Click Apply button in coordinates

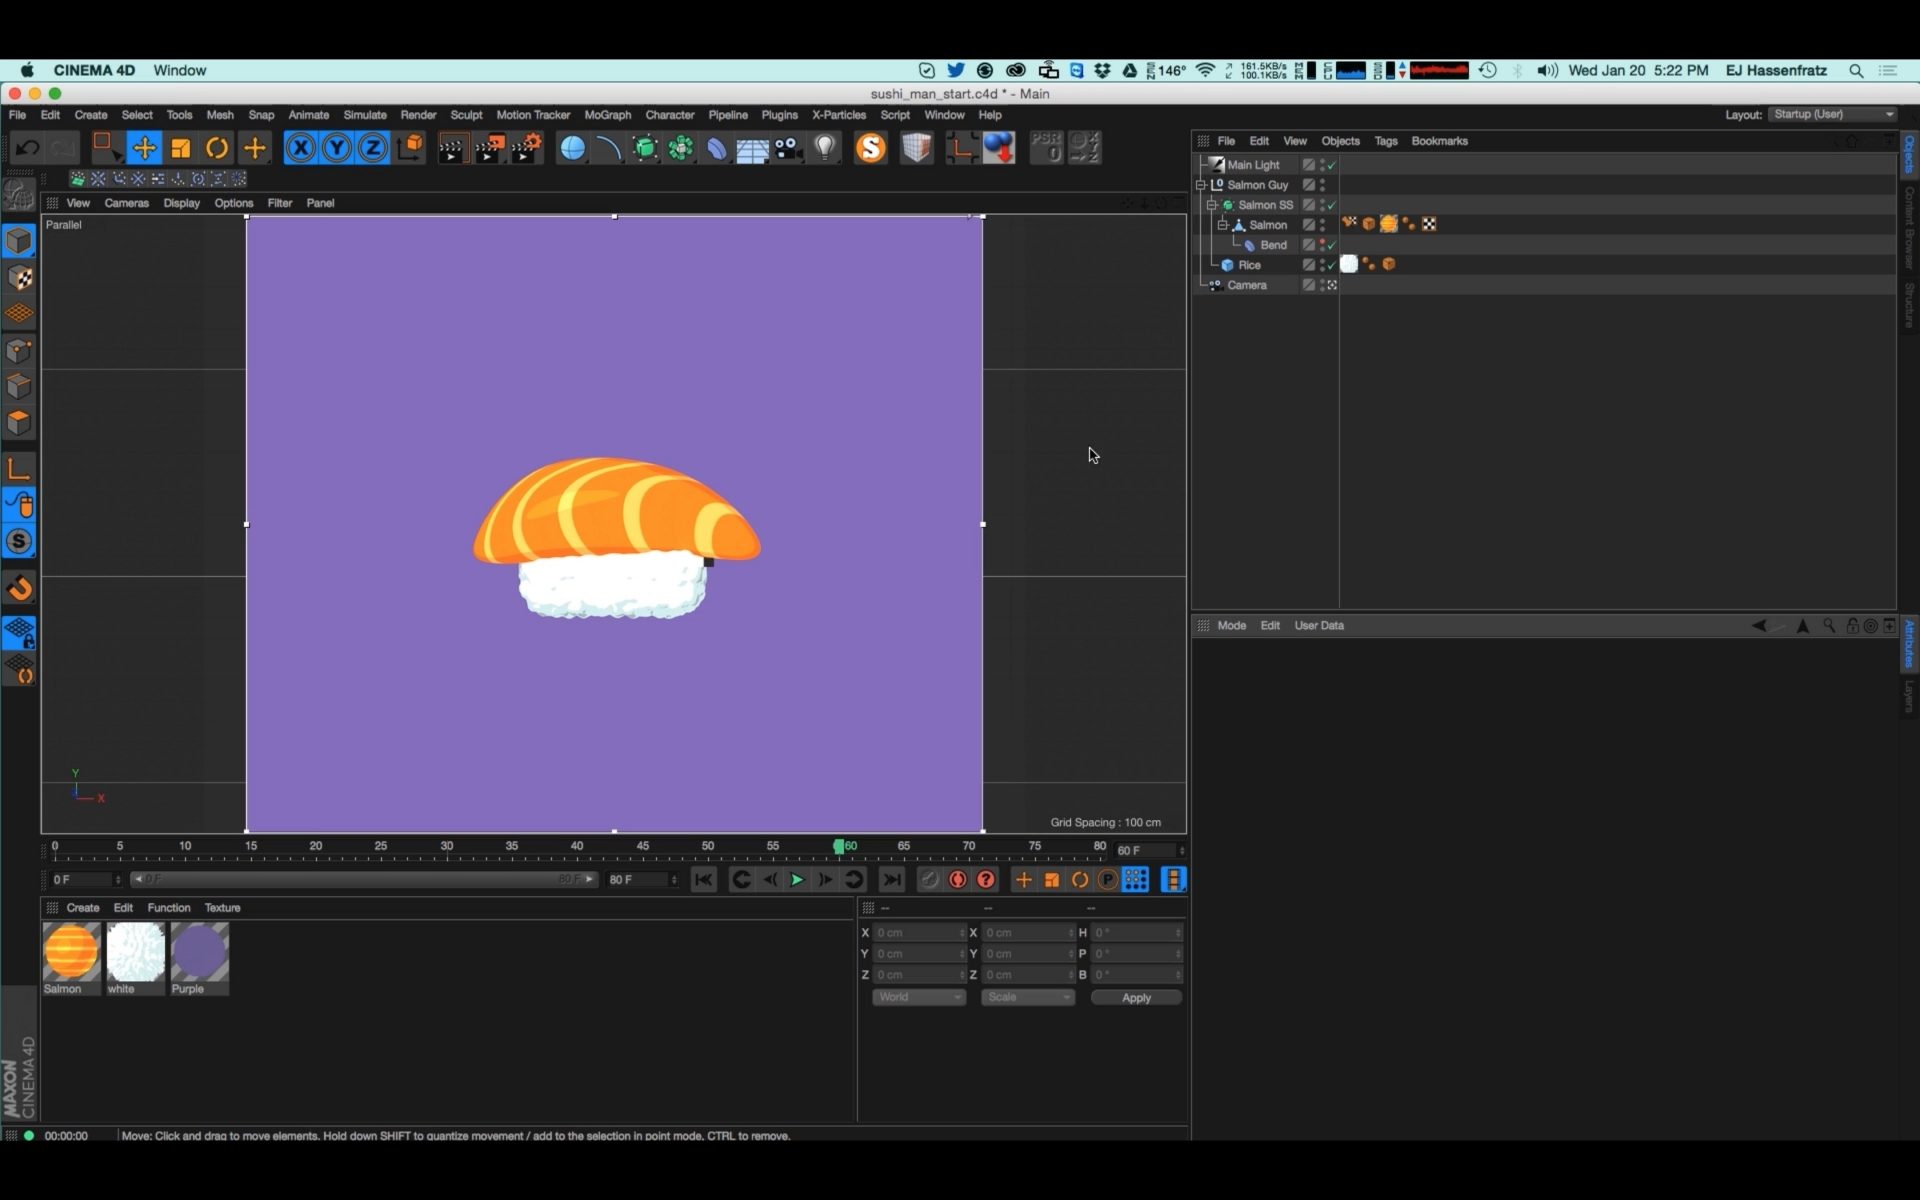click(1135, 997)
